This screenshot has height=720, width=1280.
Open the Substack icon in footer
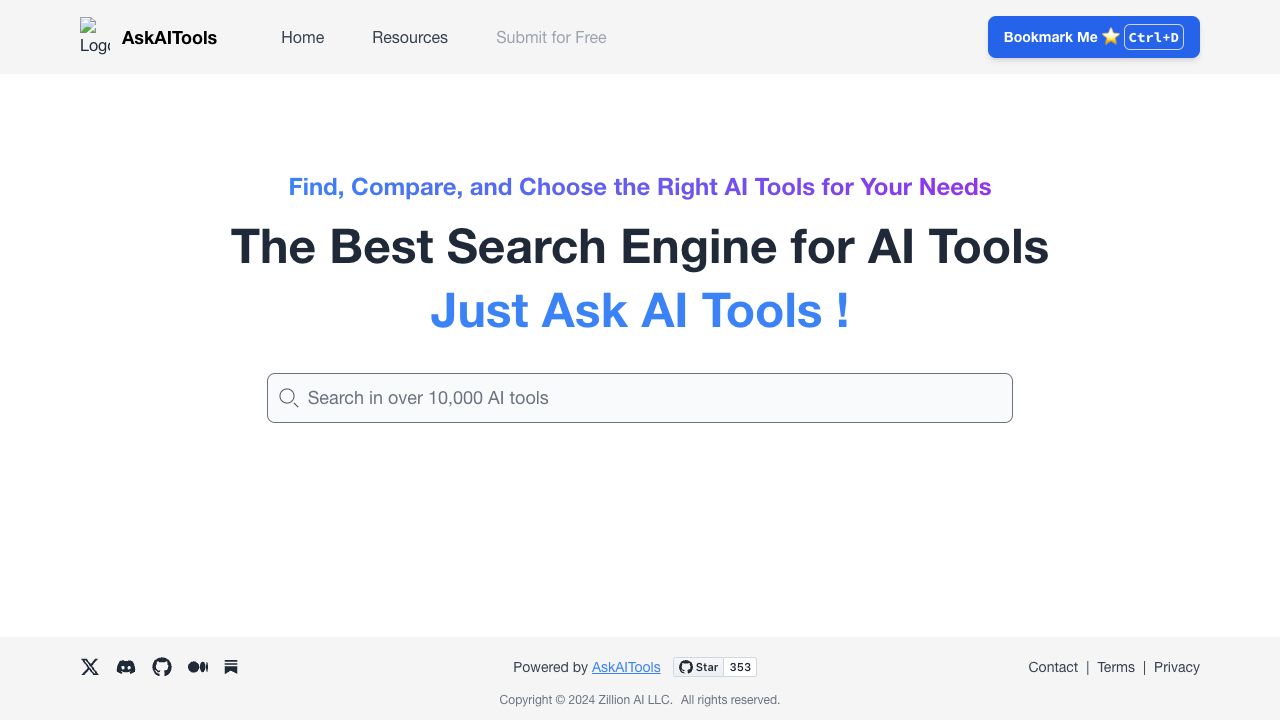(x=231, y=667)
